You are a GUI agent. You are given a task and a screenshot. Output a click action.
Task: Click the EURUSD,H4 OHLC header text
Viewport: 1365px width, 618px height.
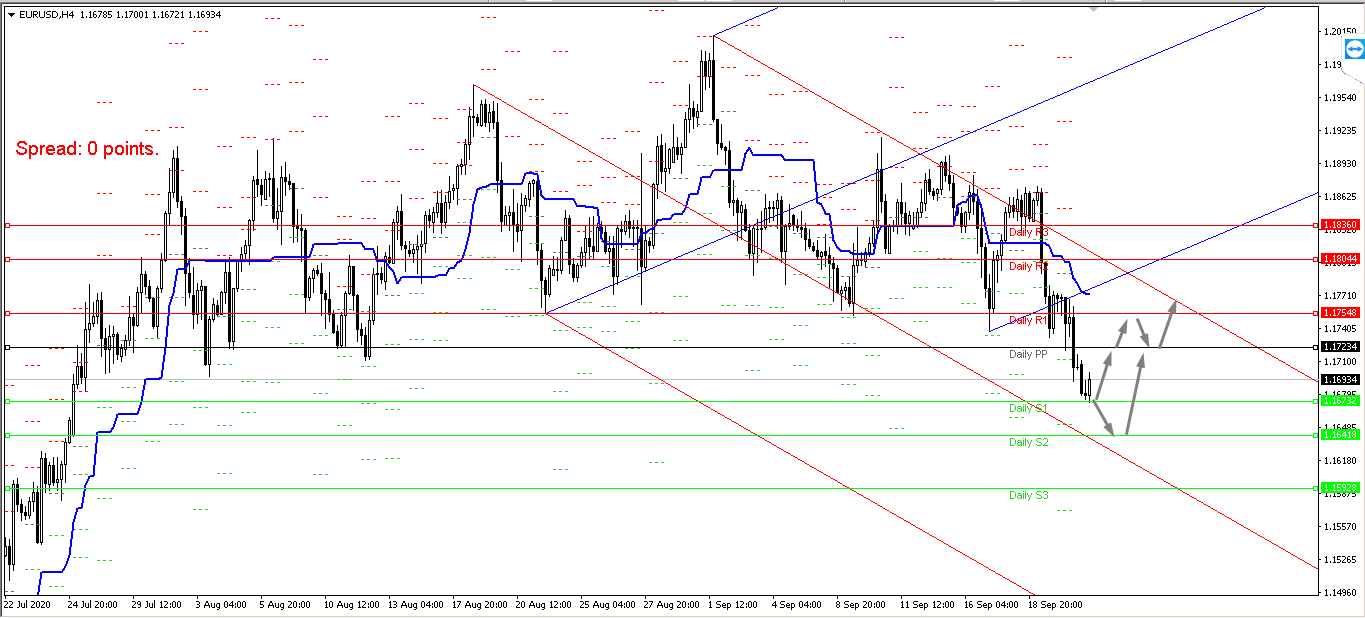point(121,15)
